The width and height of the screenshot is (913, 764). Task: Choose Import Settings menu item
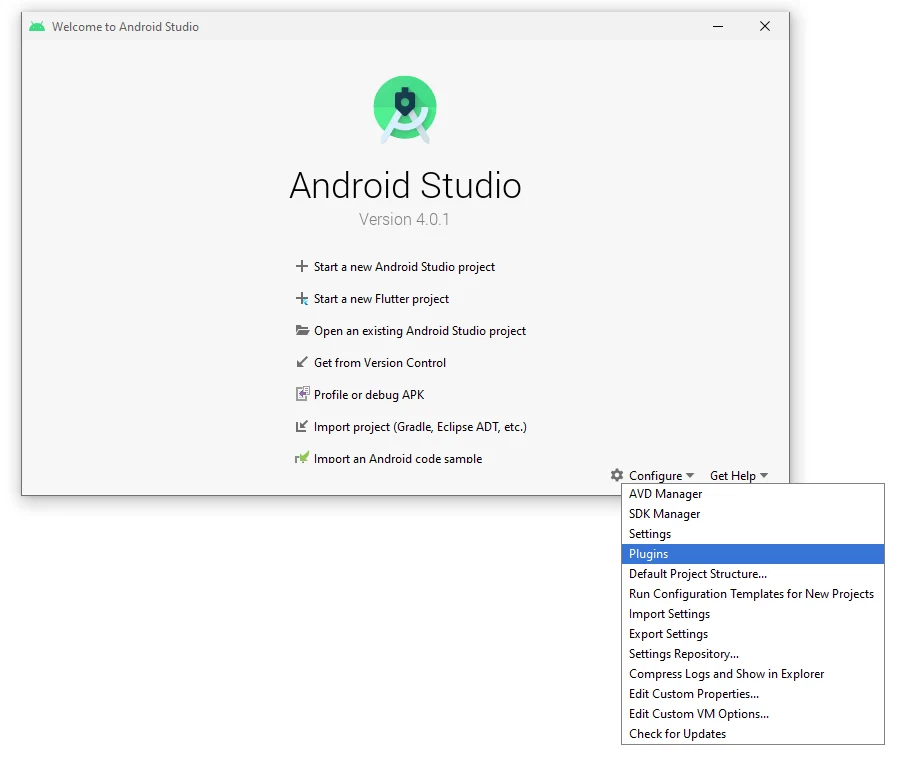[753, 614]
